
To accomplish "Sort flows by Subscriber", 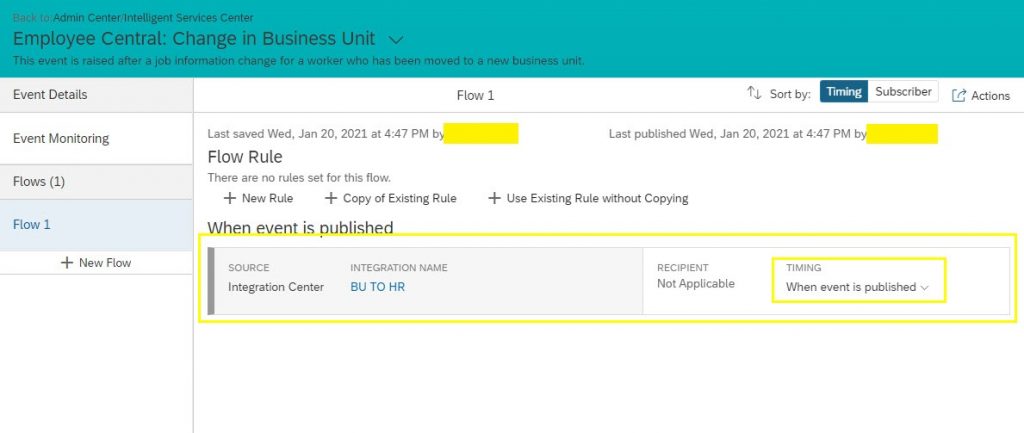I will tap(903, 92).
